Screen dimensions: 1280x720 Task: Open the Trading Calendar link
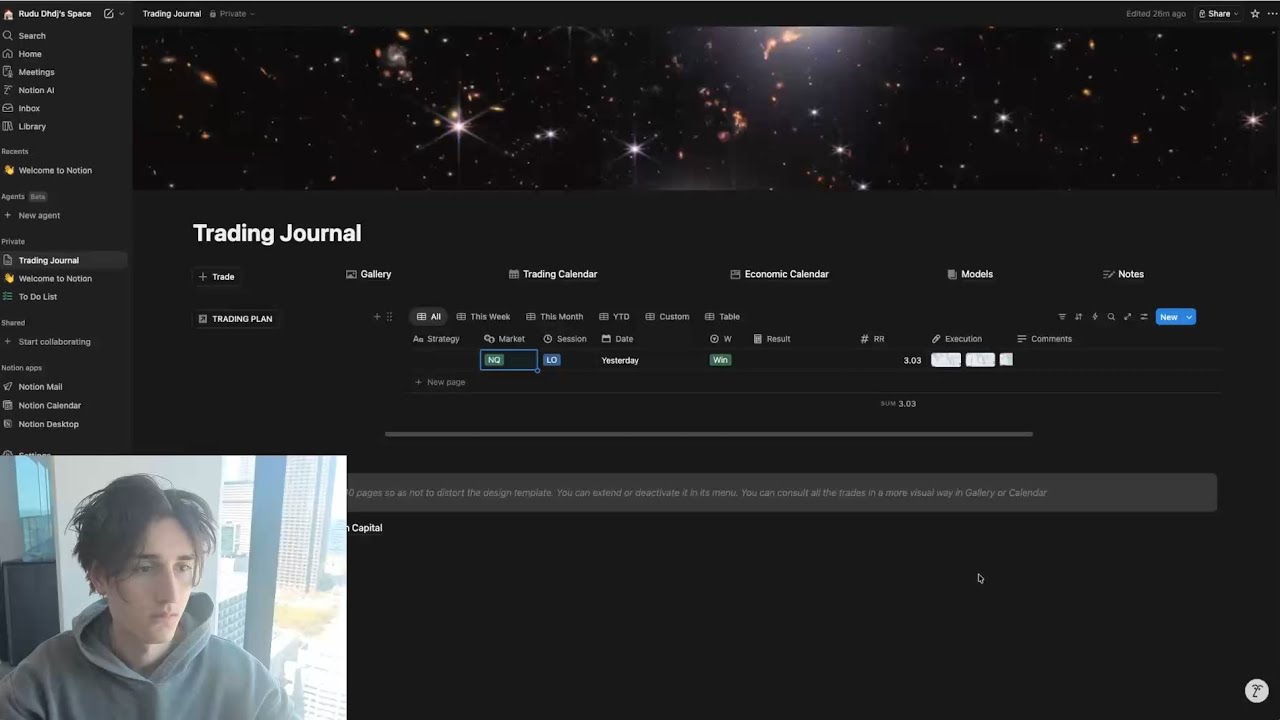pos(553,274)
